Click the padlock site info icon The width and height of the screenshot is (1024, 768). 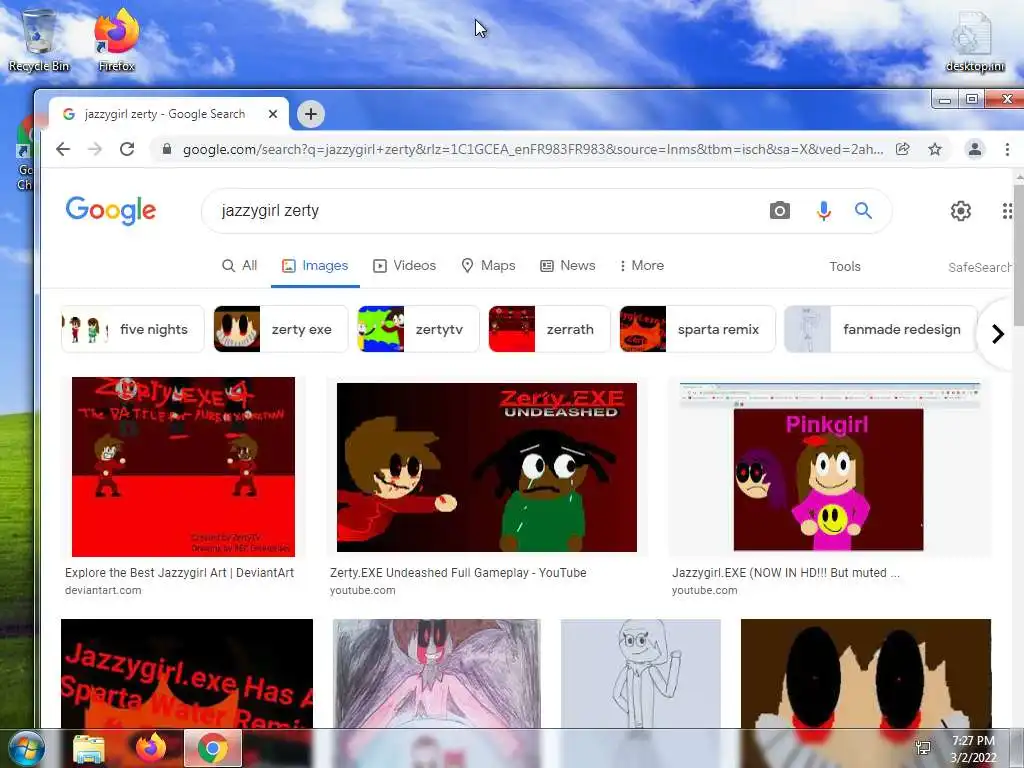(x=167, y=149)
